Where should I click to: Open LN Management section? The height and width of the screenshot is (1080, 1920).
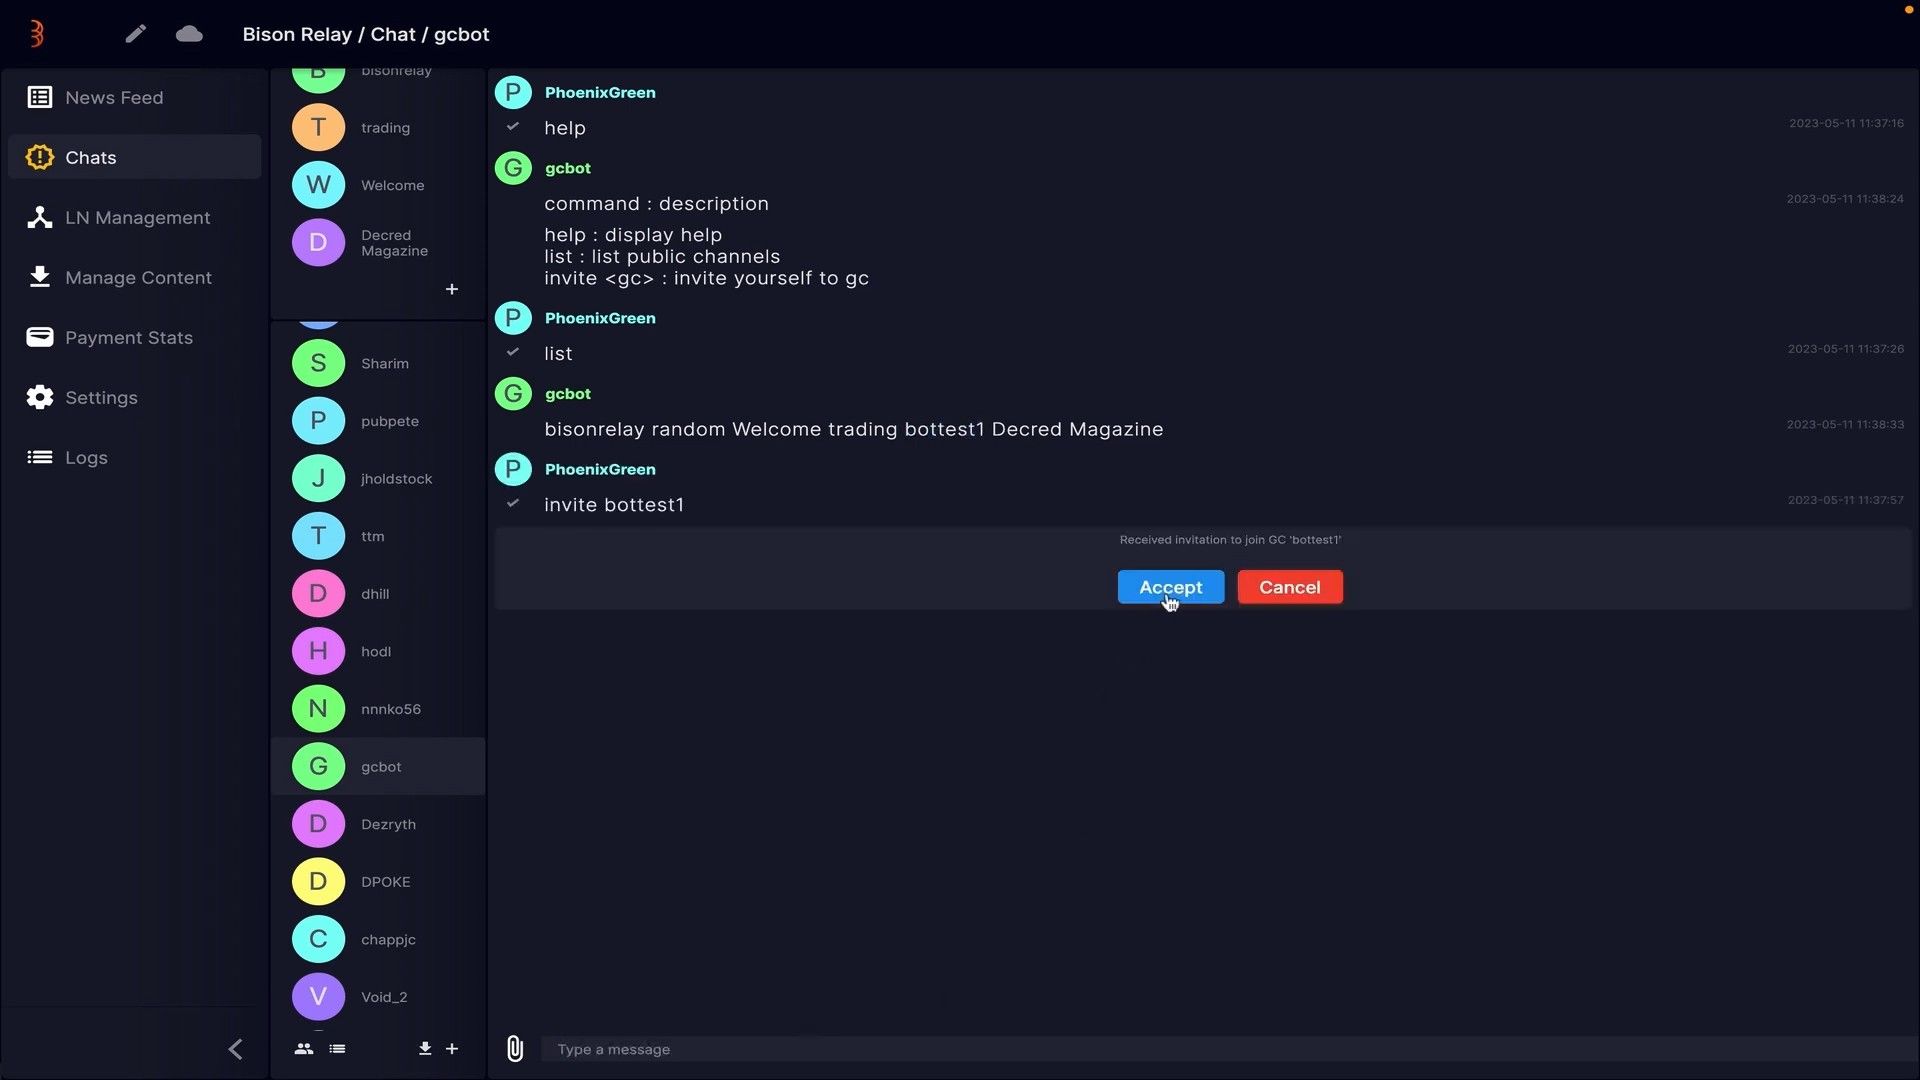(137, 217)
